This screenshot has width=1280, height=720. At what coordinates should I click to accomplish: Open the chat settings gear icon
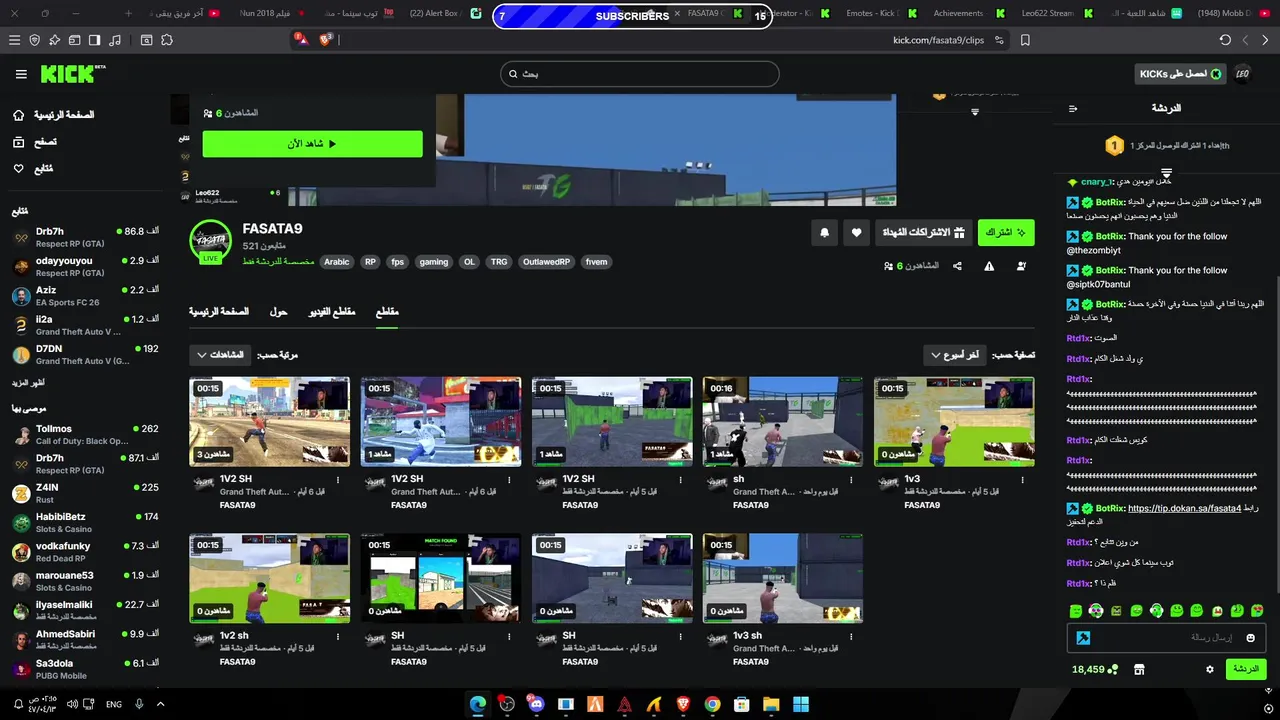(x=1209, y=669)
